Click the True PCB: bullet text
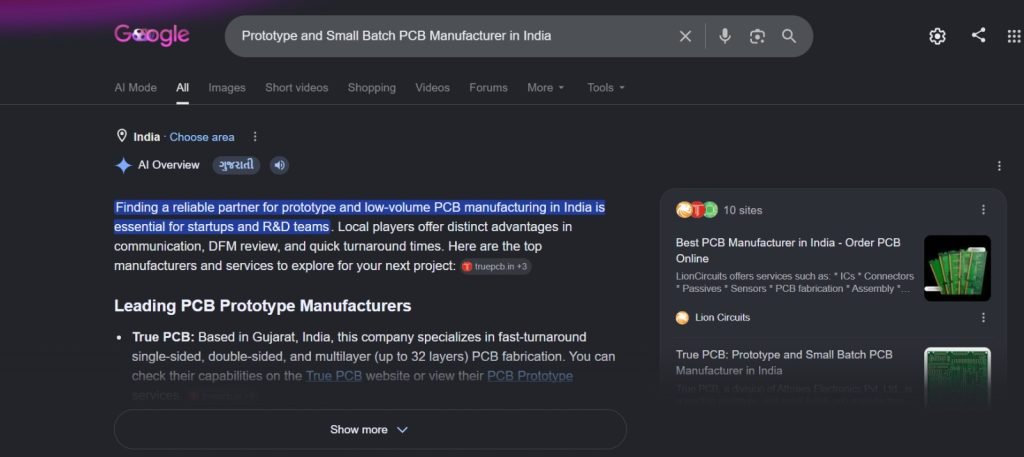 coord(163,338)
